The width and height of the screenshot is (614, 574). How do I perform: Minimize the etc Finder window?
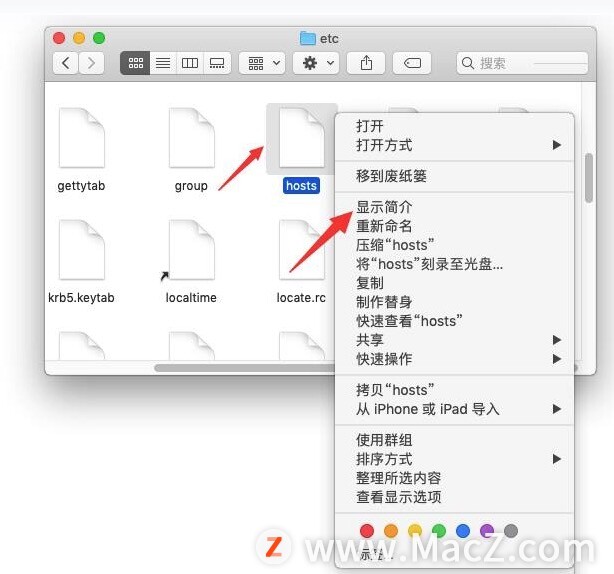point(79,38)
